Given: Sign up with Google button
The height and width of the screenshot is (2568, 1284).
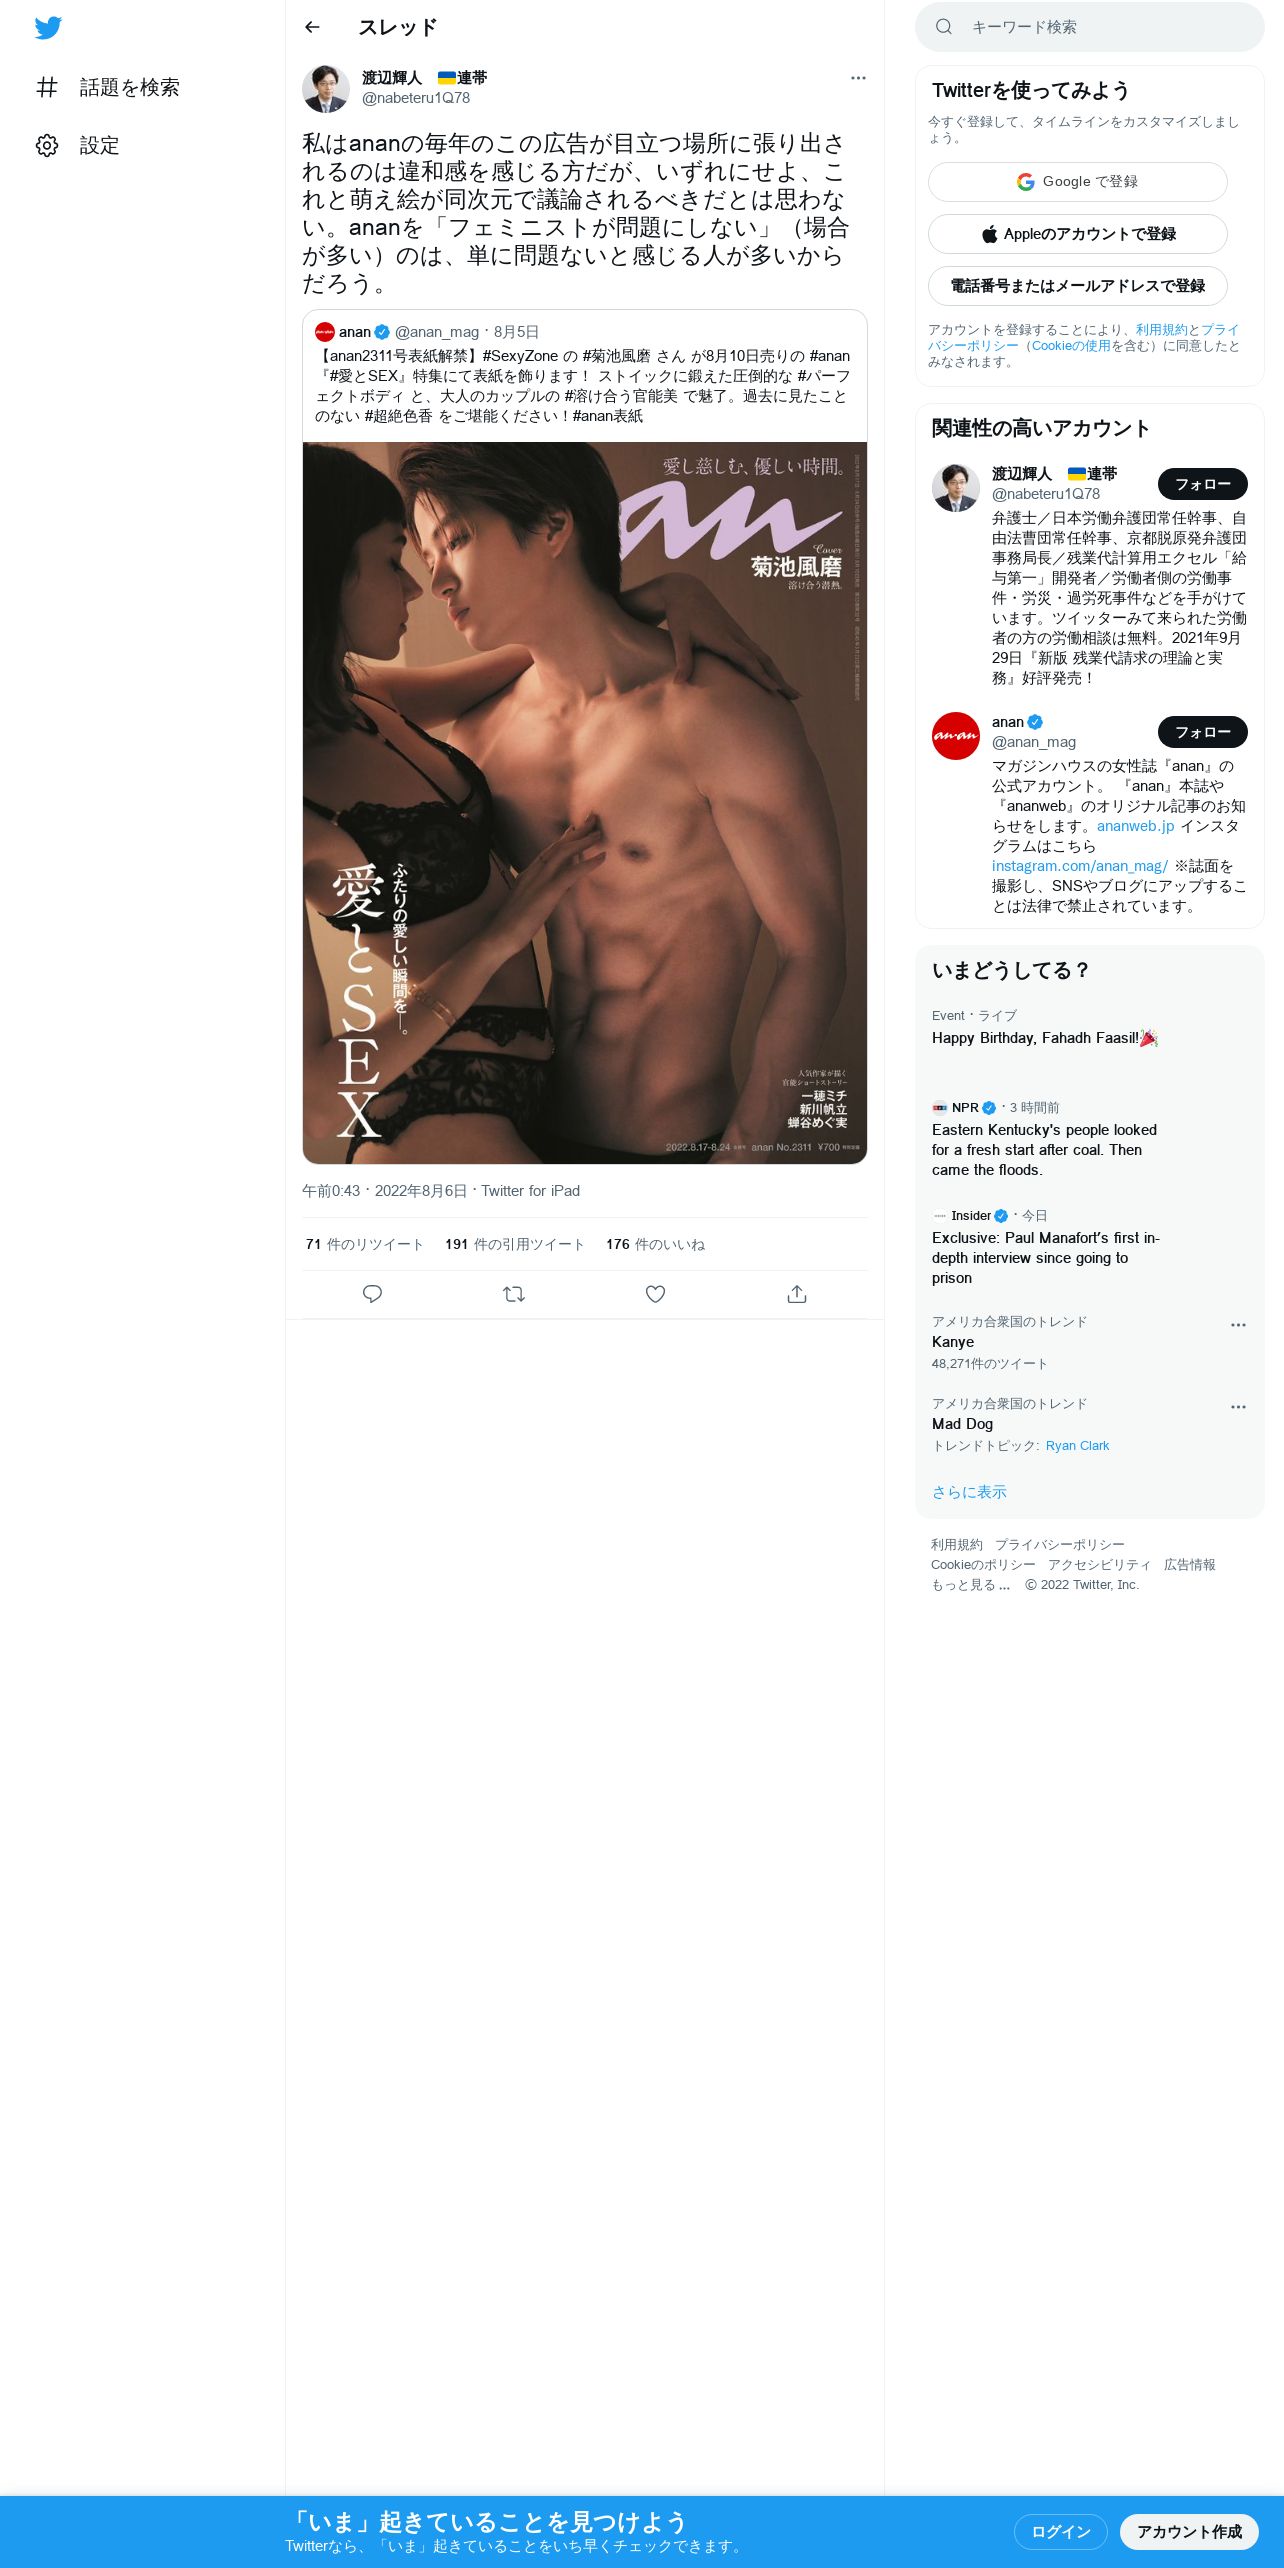Looking at the screenshot, I should (1077, 182).
